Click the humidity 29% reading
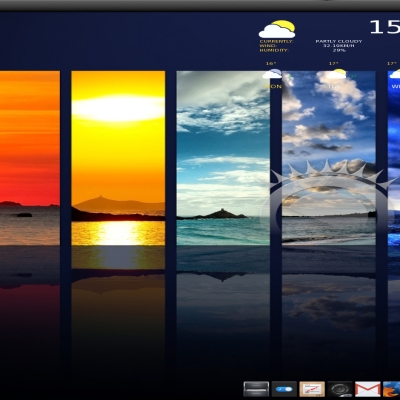Screen dimensions: 400x400 339,50
